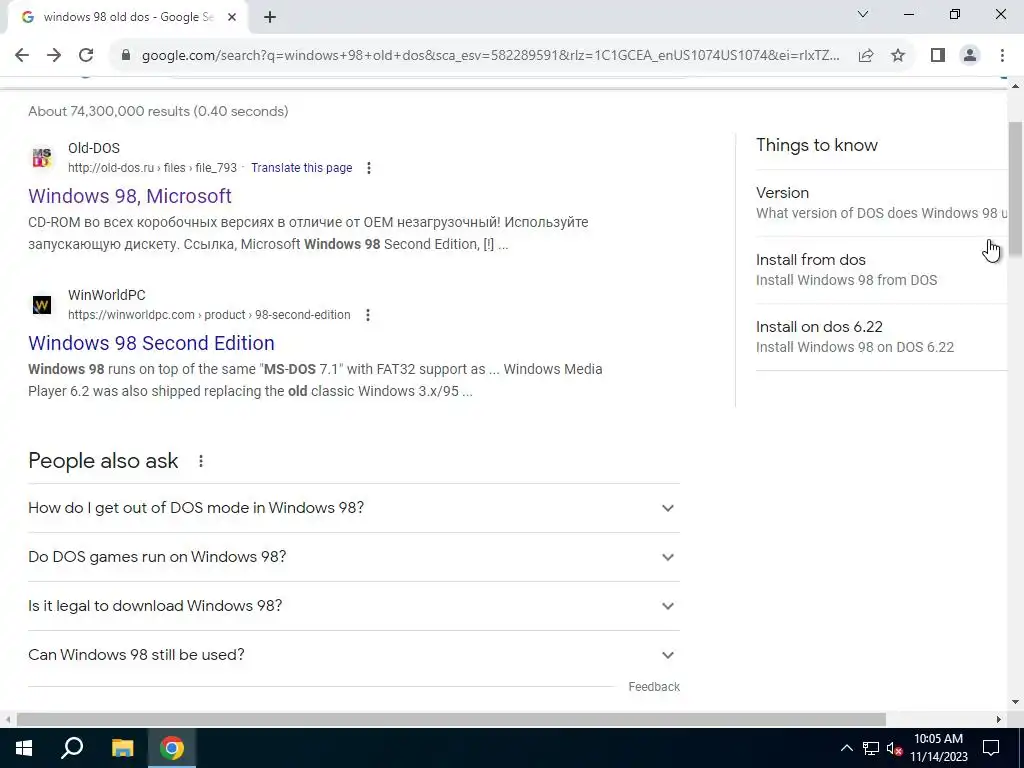Screen dimensions: 1024x768
Task: Open the Chrome profile avatar
Action: coord(970,55)
